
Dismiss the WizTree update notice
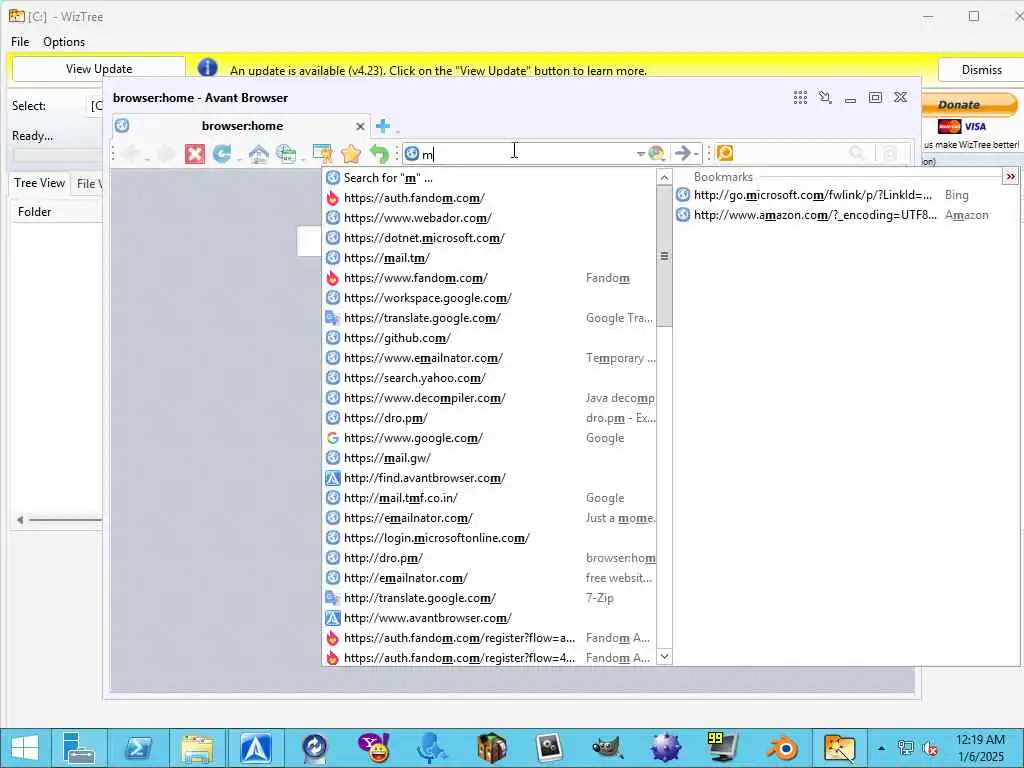coord(981,69)
